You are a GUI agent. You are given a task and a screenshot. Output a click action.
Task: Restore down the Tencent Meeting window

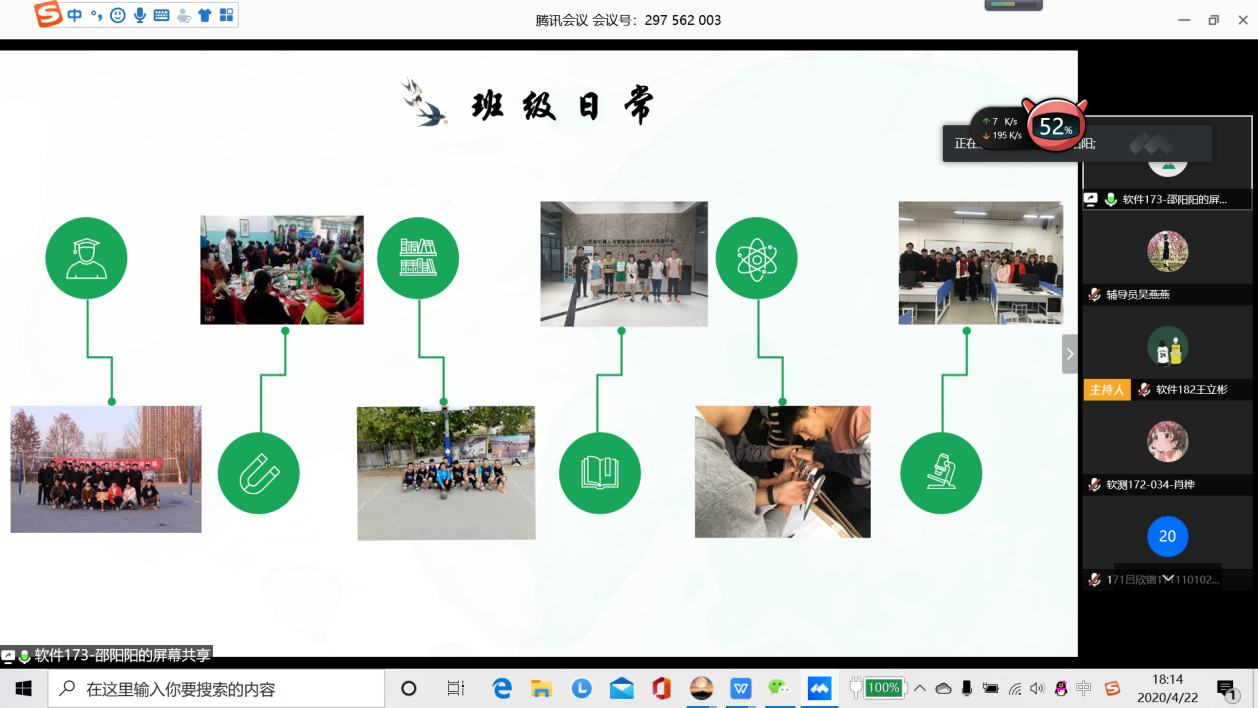tap(1213, 20)
